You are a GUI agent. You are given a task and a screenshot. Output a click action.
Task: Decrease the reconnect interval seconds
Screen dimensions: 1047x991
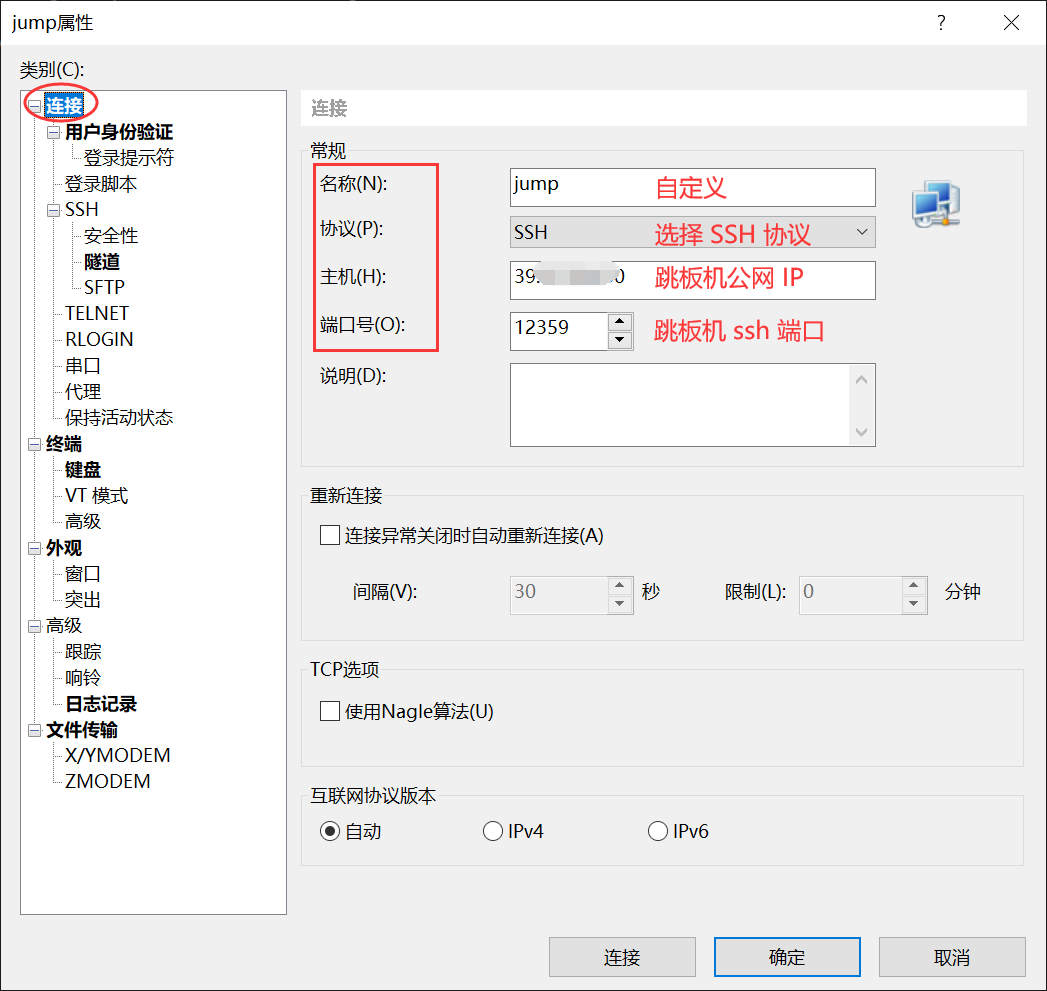(x=620, y=604)
